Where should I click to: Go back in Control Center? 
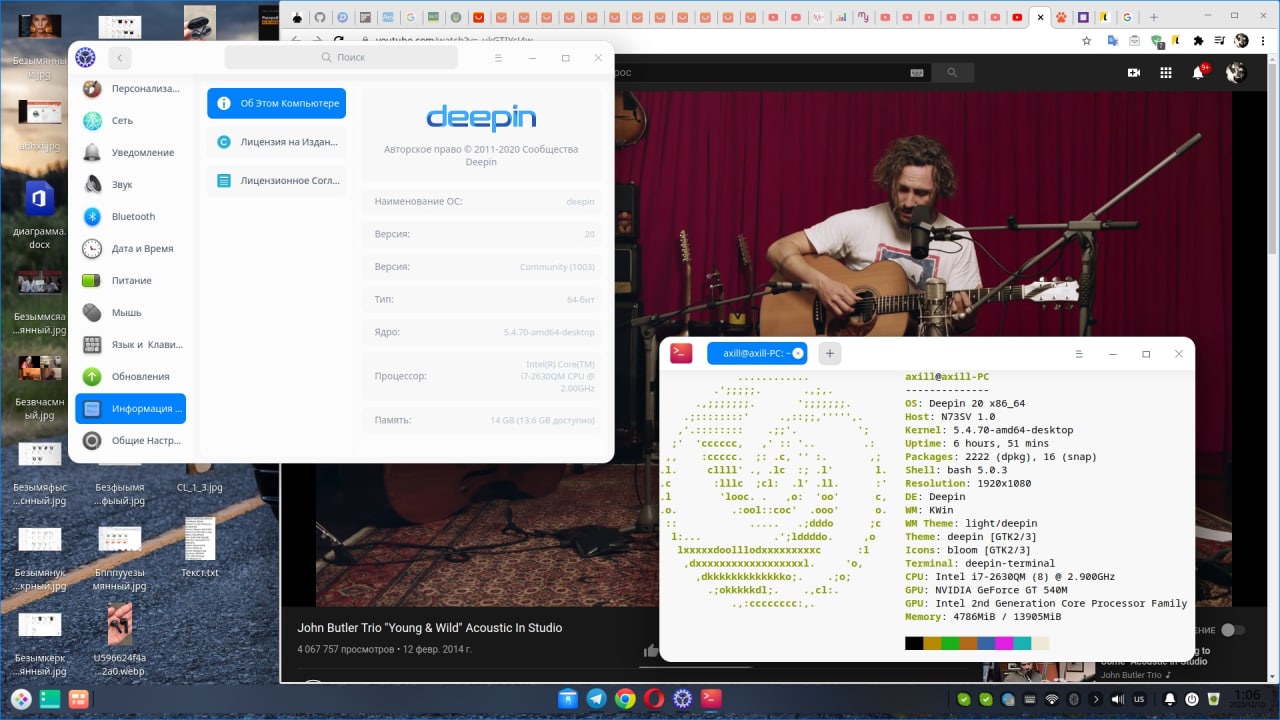coord(120,58)
